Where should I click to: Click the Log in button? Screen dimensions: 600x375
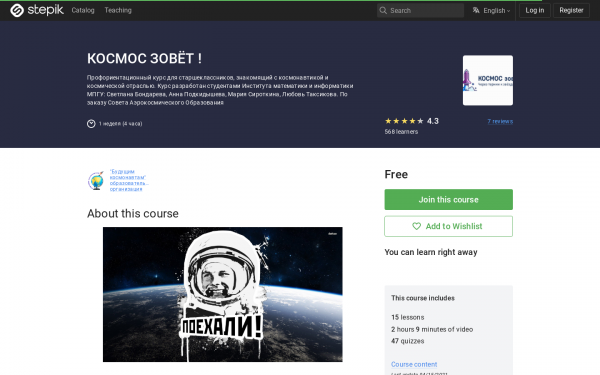pos(535,10)
